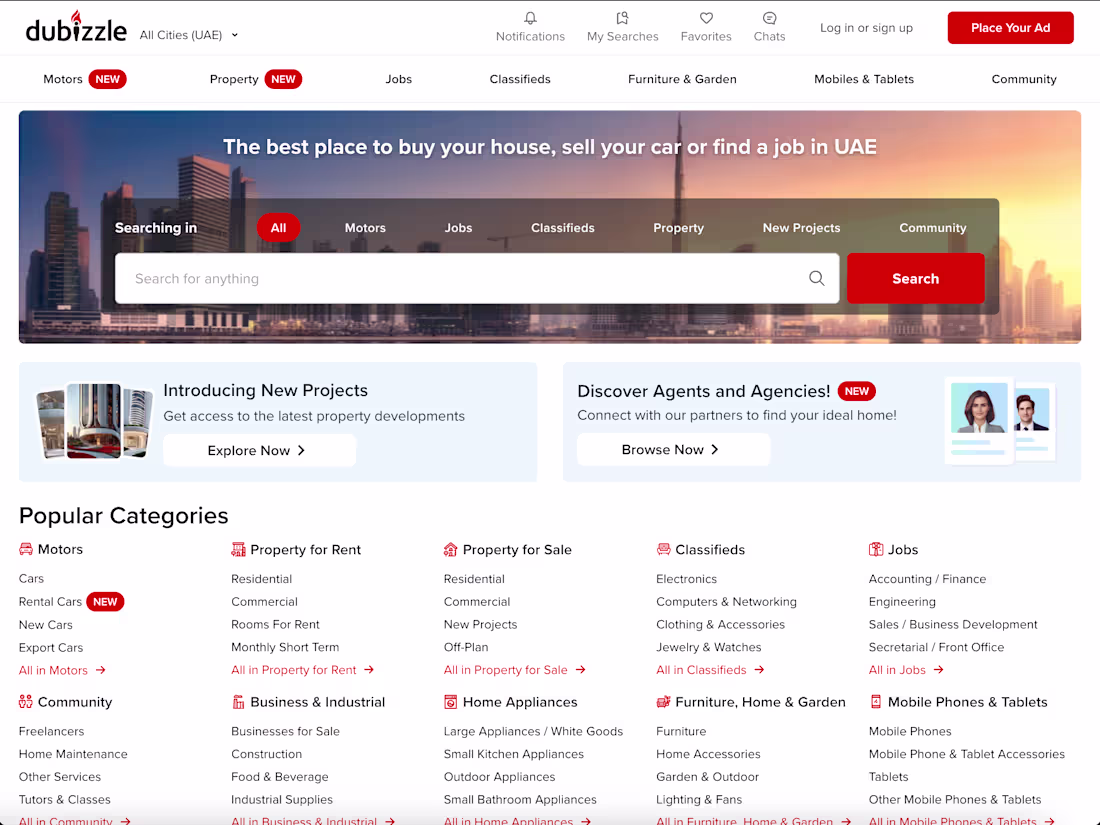Click the Jobs briefcase icon
The image size is (1100, 825).
pyautogui.click(x=874, y=549)
